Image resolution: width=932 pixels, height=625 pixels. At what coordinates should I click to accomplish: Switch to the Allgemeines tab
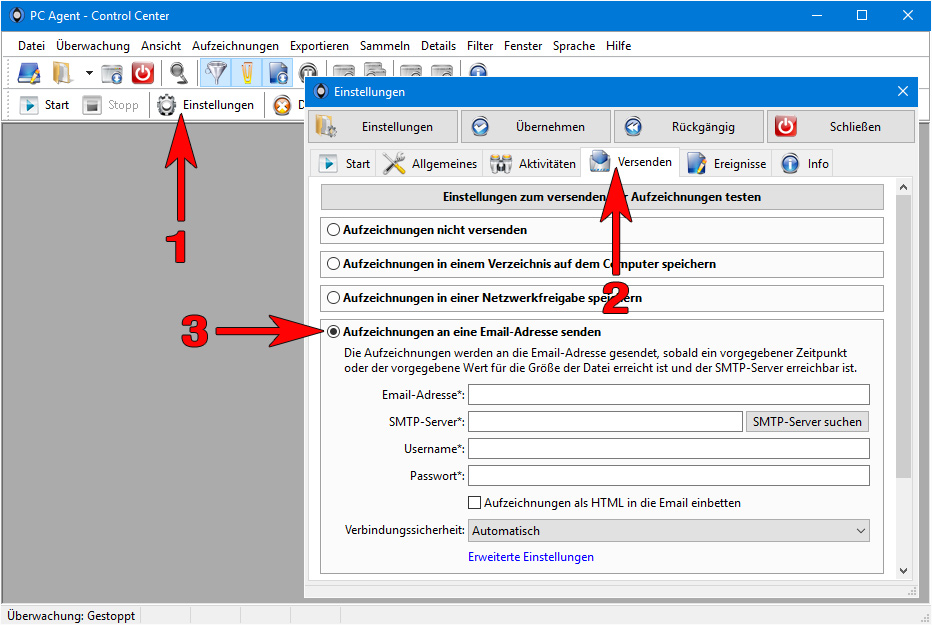430,163
